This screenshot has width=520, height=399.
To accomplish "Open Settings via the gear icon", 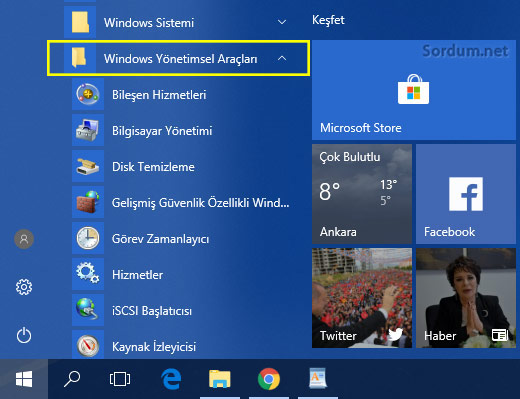I will [24, 287].
